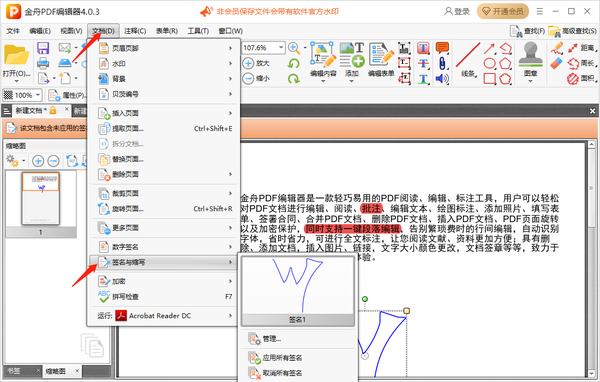This screenshot has height=382, width=600.
Task: Choose 插入页面 from the menu
Action: [x=164, y=113]
